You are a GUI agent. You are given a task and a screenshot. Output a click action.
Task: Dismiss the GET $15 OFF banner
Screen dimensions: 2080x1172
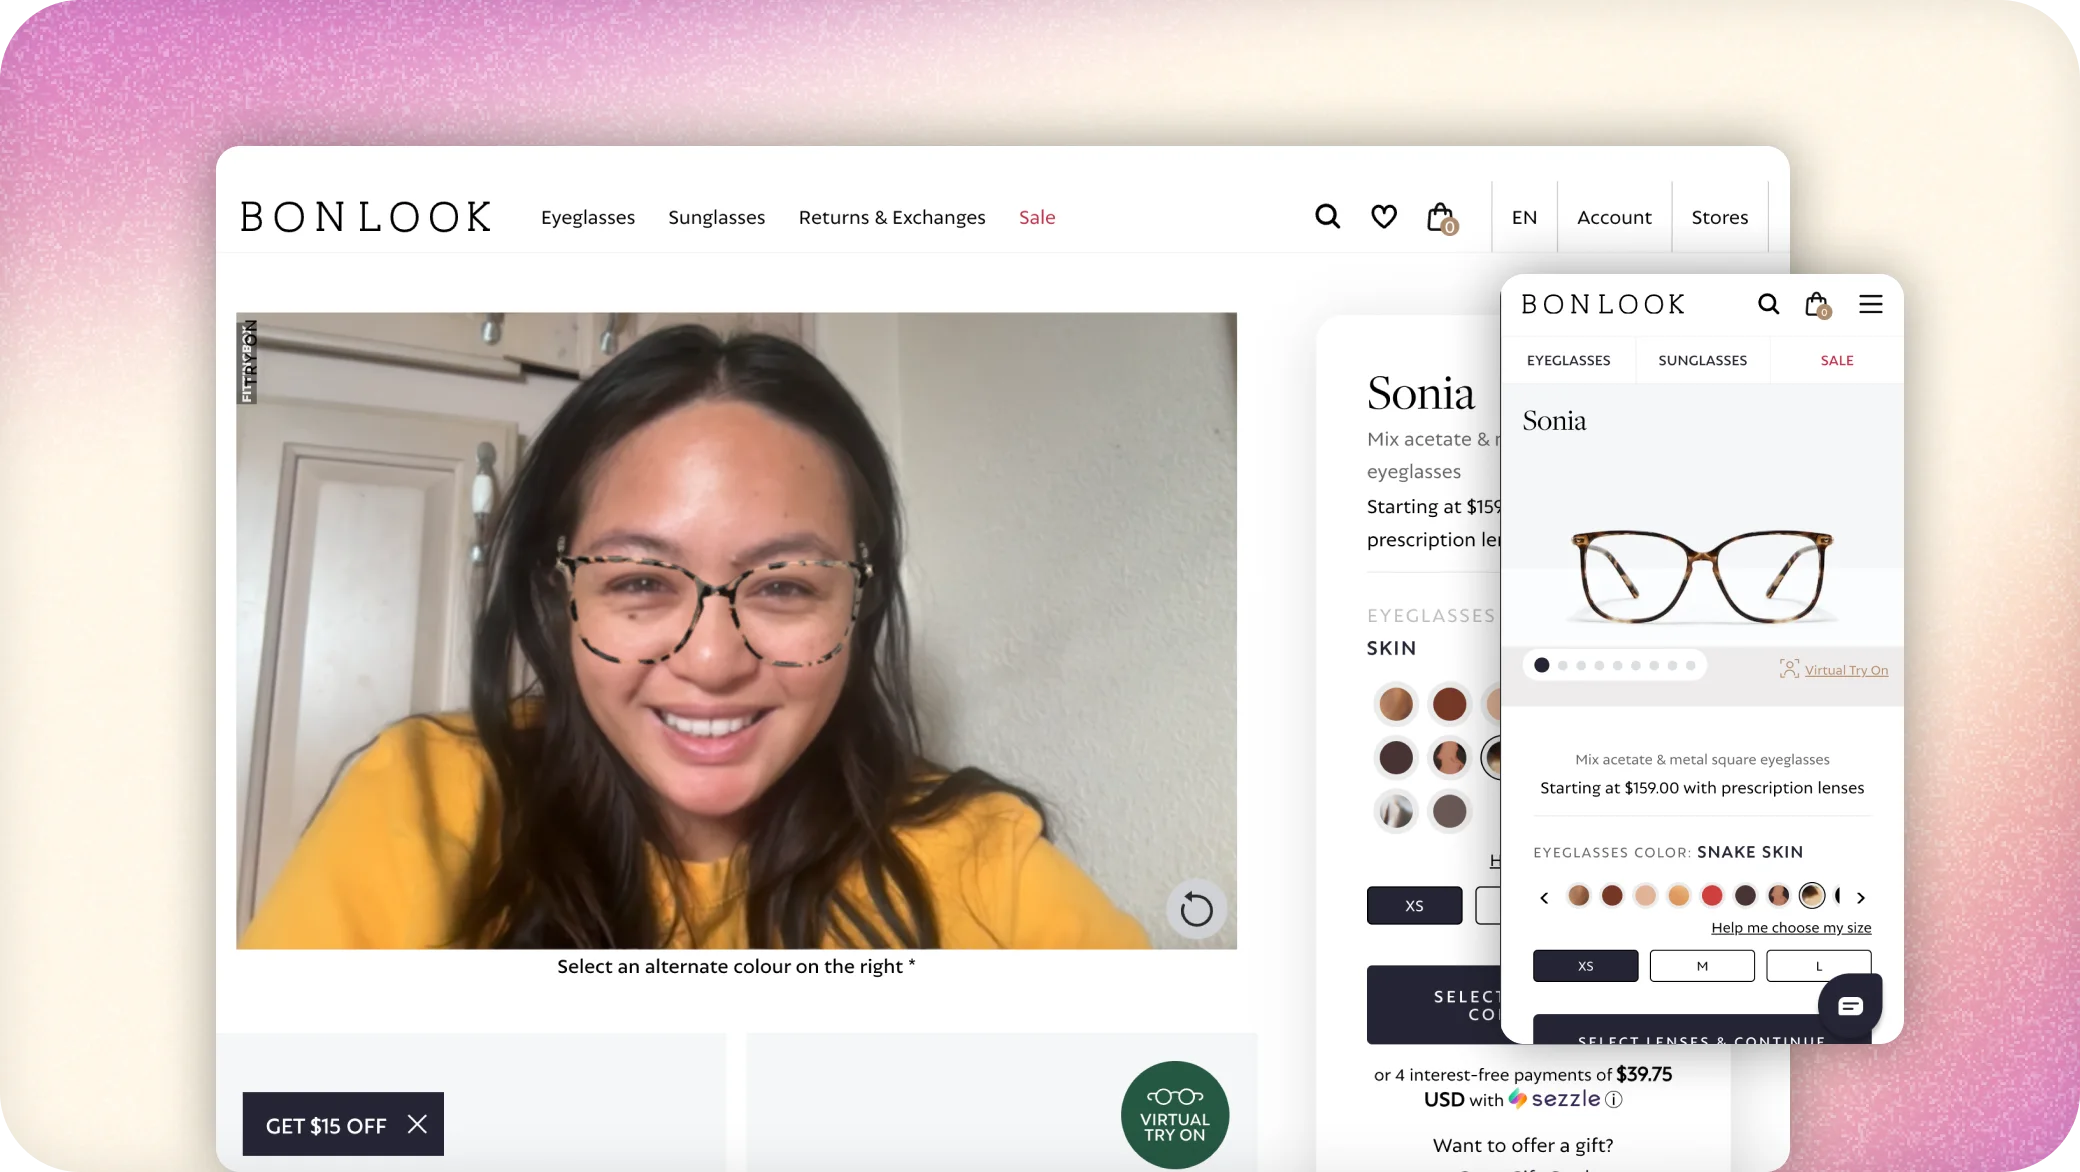tap(418, 1124)
